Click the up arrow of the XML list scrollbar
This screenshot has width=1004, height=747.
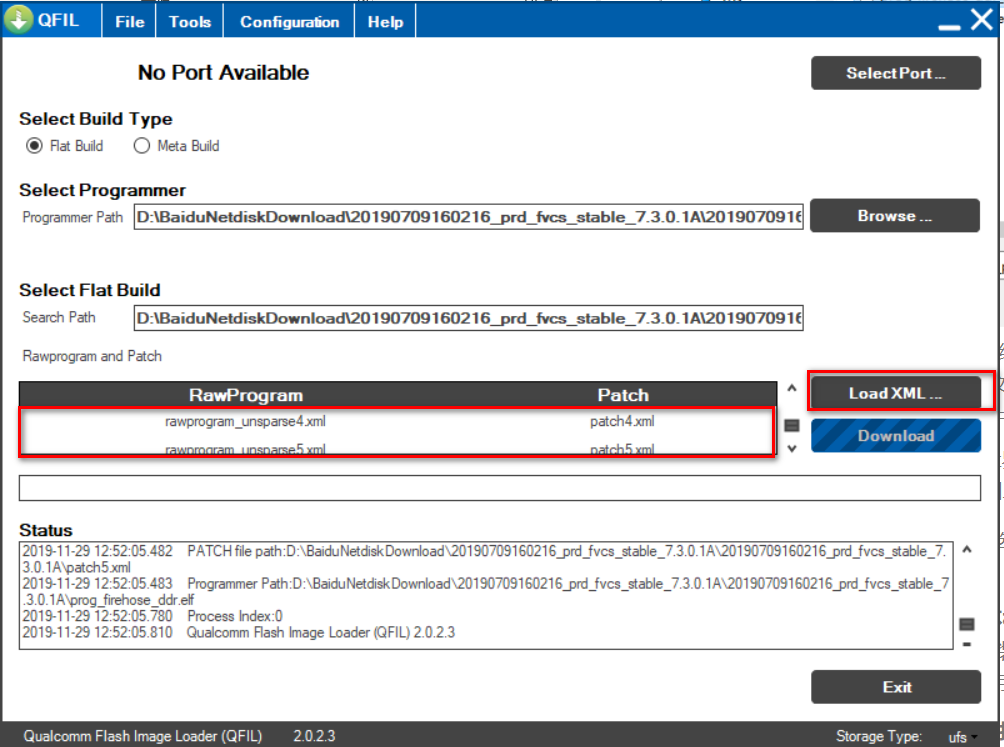[x=792, y=388]
